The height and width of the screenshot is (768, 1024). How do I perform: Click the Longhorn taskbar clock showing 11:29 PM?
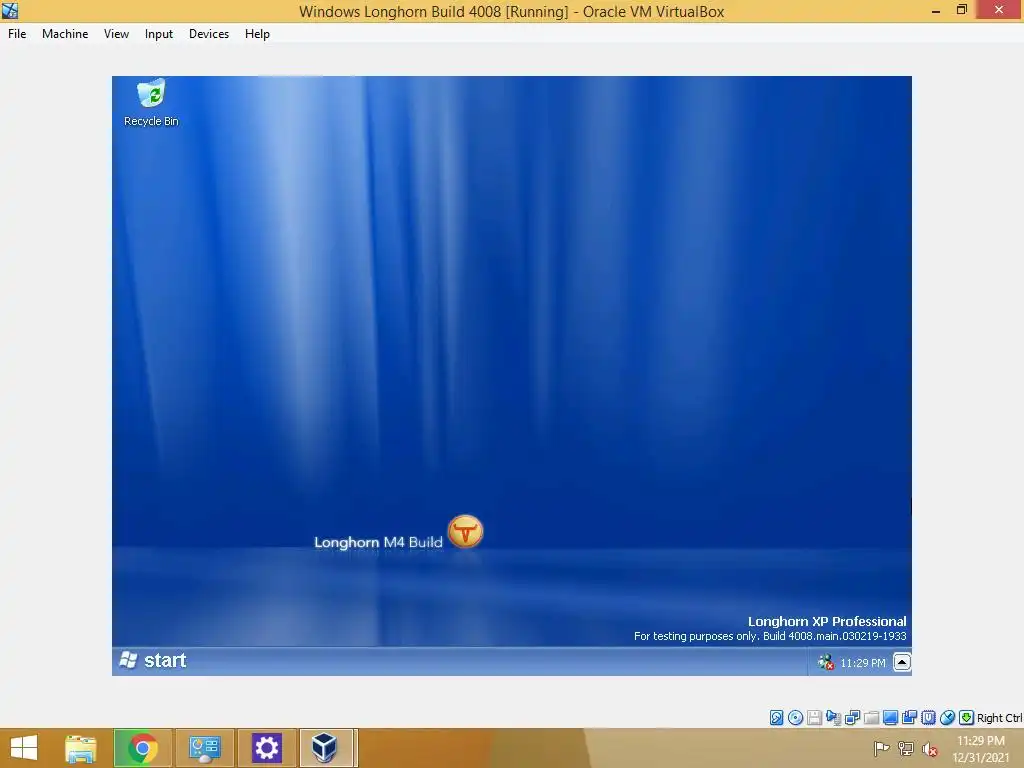coord(863,663)
